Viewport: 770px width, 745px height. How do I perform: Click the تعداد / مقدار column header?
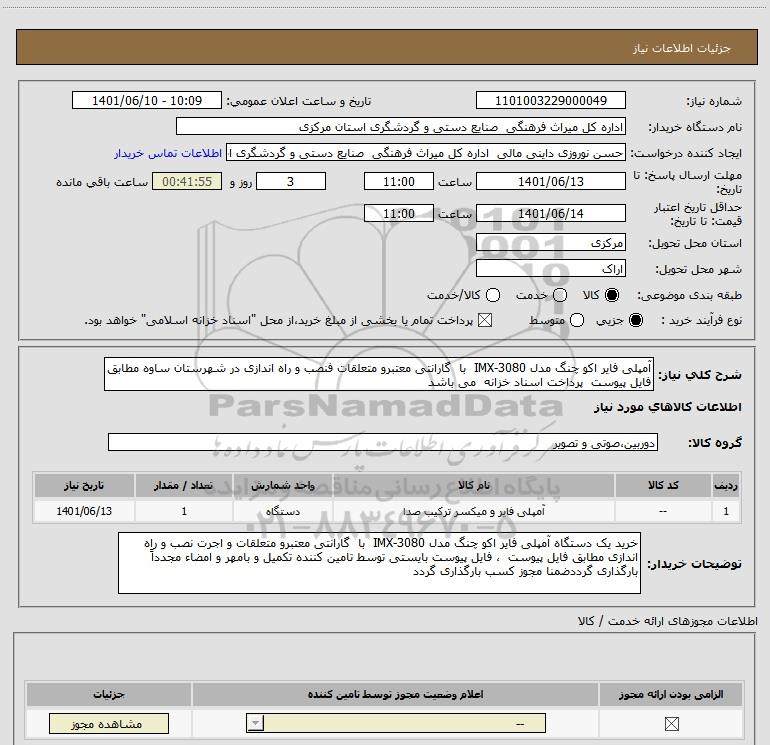[184, 485]
